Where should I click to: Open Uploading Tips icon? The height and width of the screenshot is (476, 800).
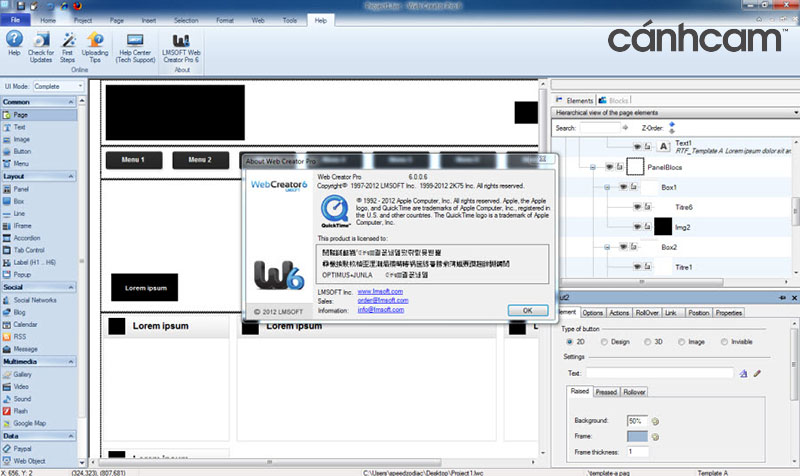point(95,47)
